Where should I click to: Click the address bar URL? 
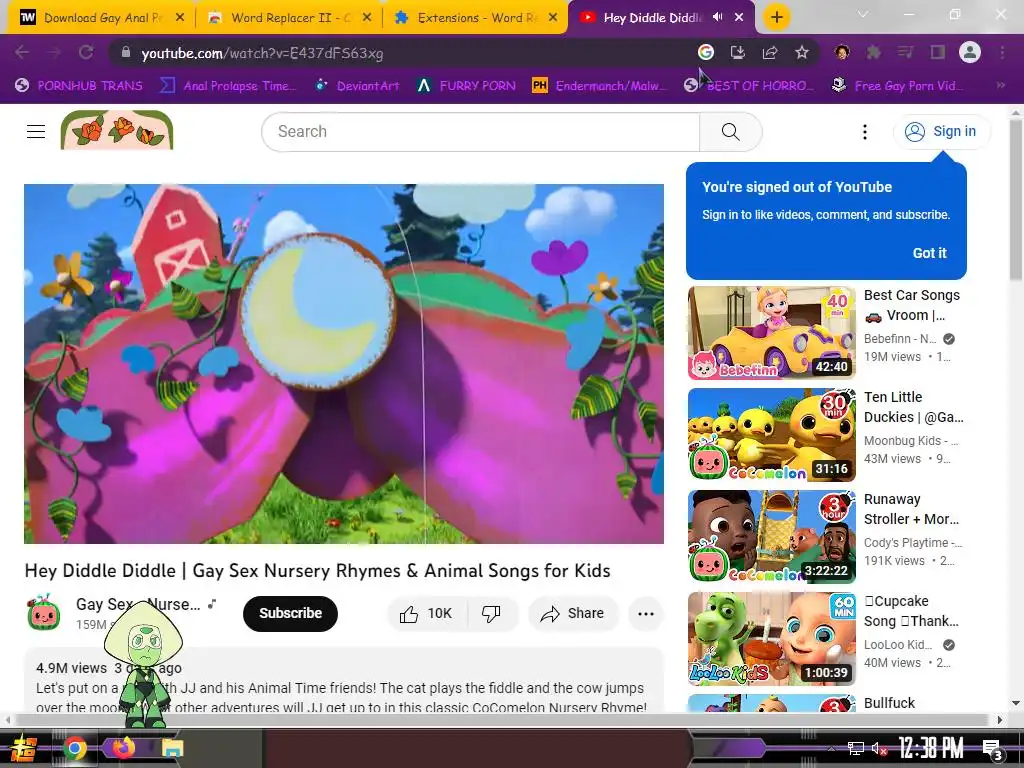coord(262,53)
